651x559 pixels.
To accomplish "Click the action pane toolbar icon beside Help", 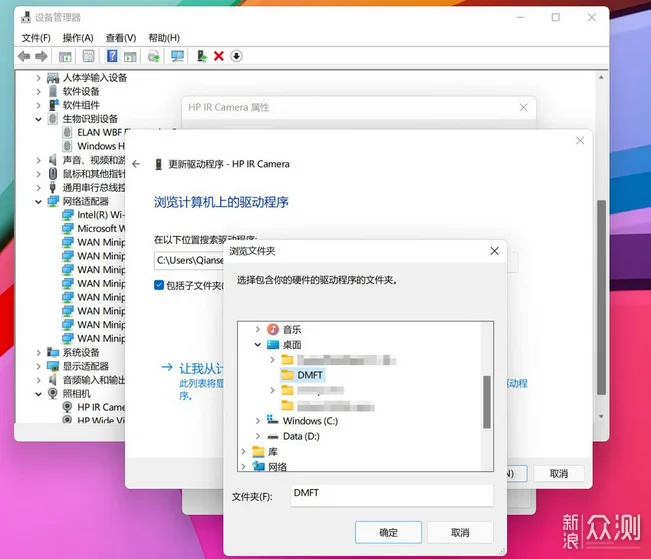I will (x=130, y=56).
